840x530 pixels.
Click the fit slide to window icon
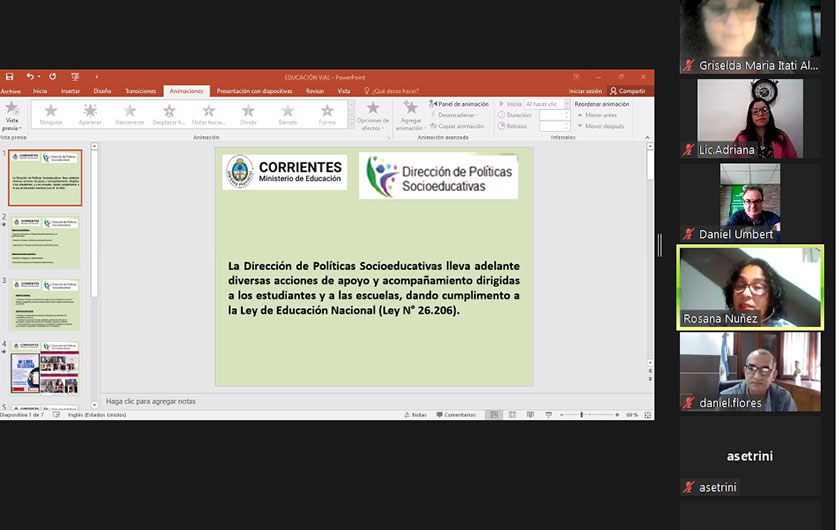[648, 415]
